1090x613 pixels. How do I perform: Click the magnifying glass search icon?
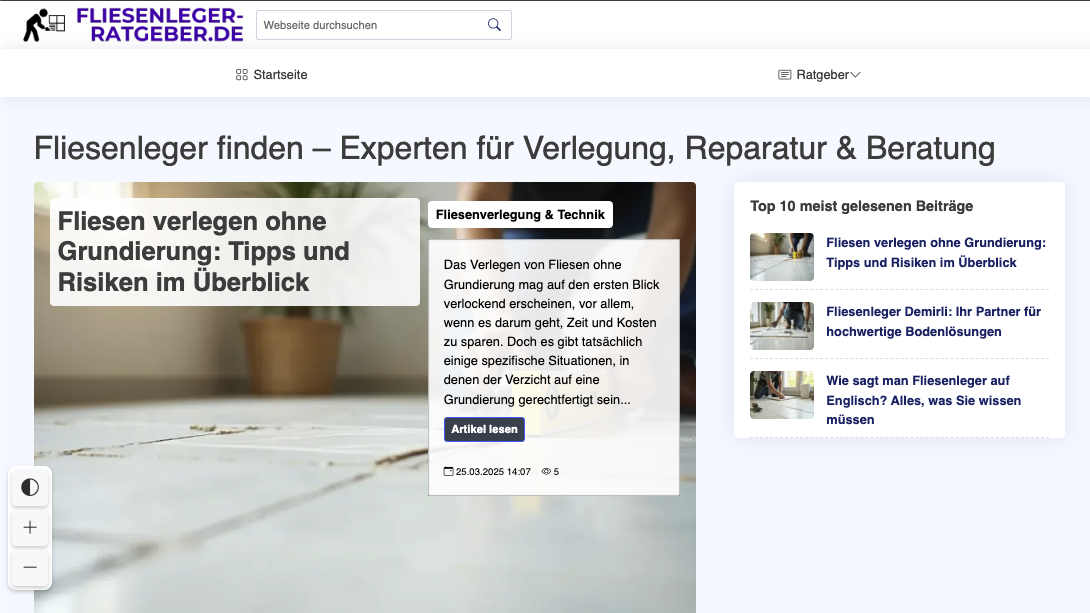pyautogui.click(x=494, y=25)
